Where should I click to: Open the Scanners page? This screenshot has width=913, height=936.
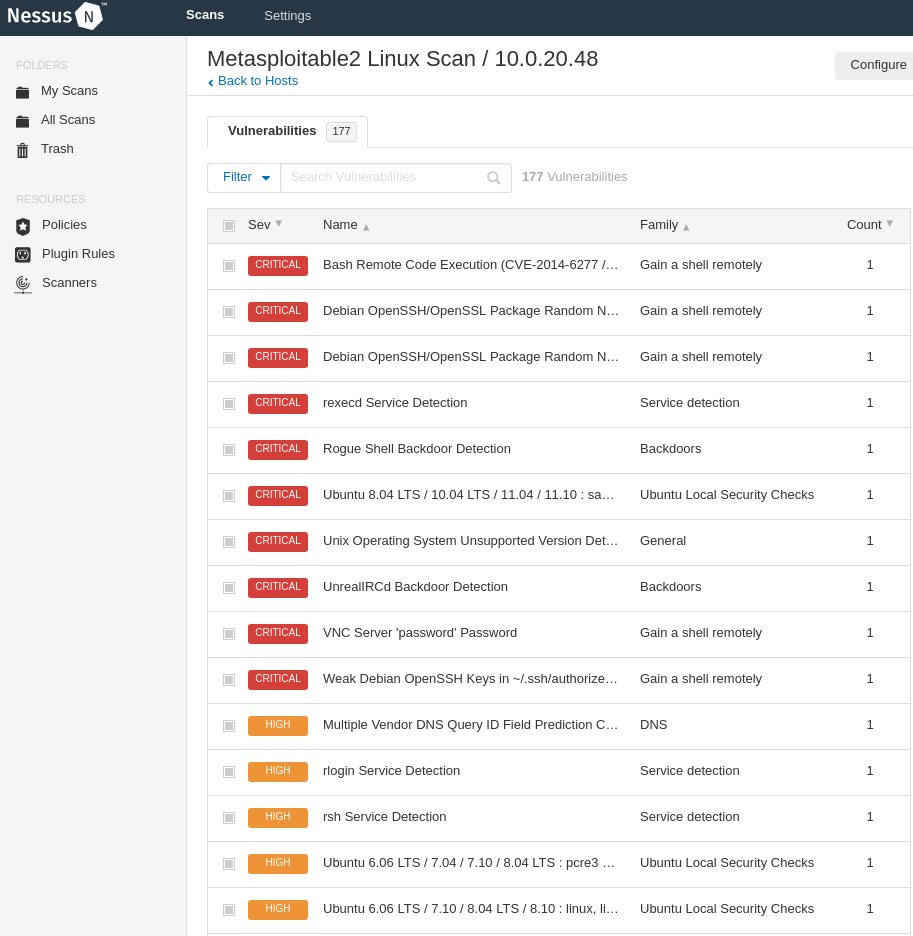coord(69,283)
